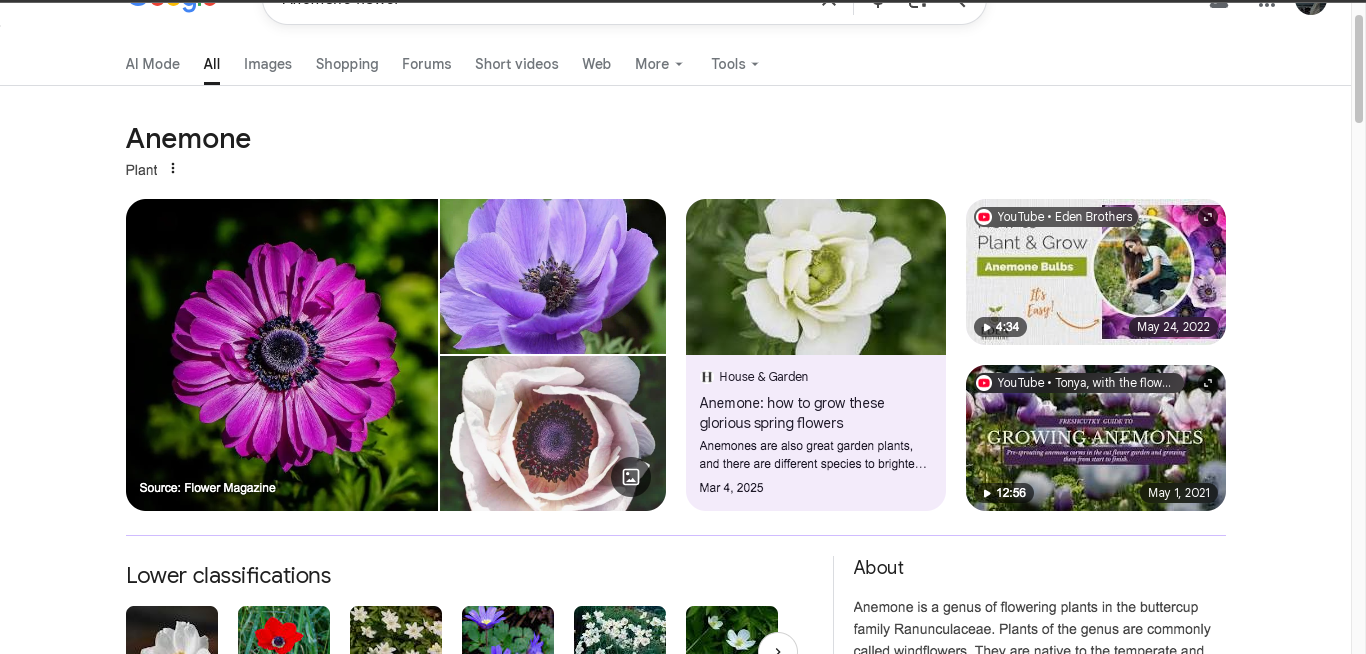Expand the Growing Anemones video preview
This screenshot has width=1366, height=654.
click(1208, 383)
